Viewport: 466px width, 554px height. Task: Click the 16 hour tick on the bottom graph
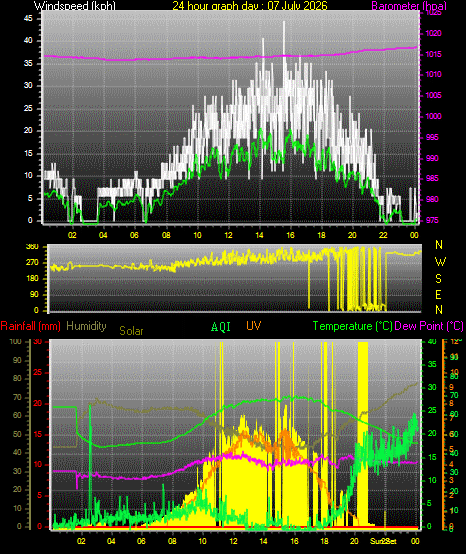coord(294,541)
